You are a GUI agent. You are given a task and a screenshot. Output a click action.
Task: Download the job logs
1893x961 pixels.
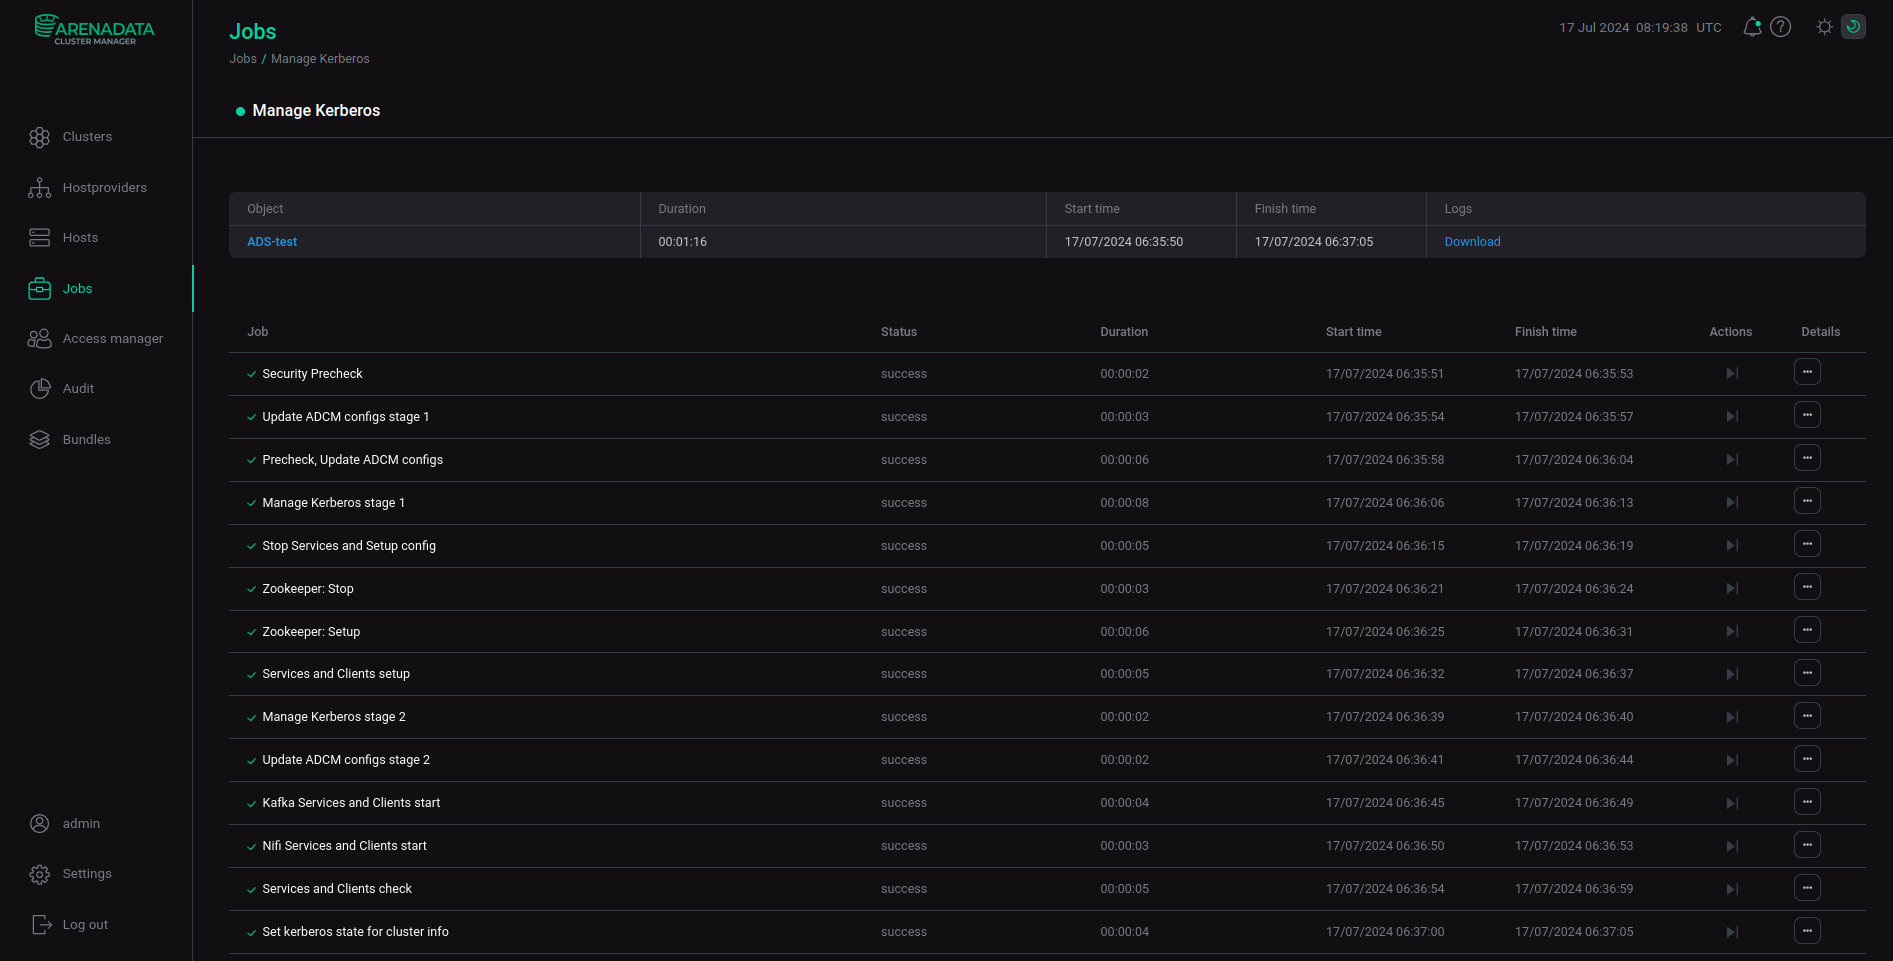tap(1472, 242)
